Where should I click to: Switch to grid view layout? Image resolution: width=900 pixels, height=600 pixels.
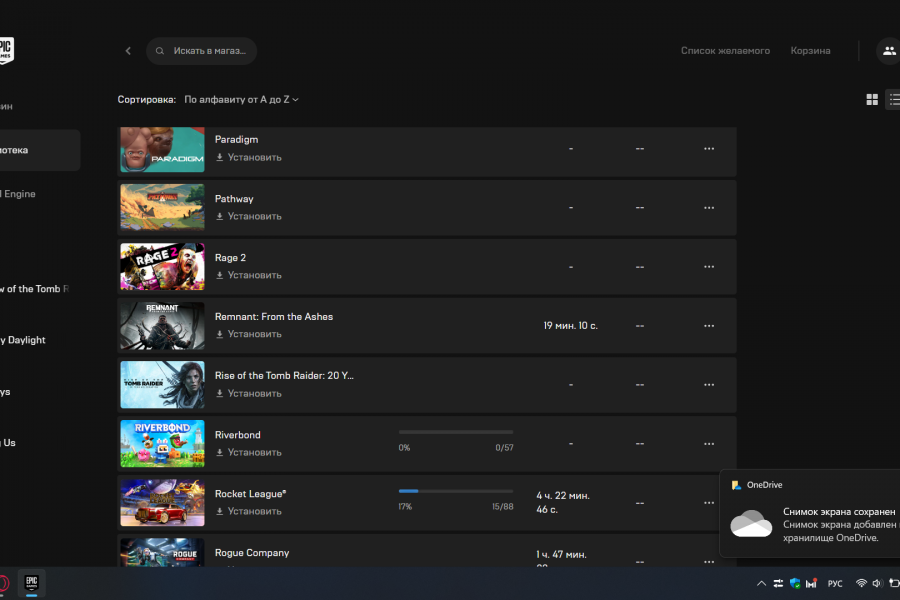(872, 100)
